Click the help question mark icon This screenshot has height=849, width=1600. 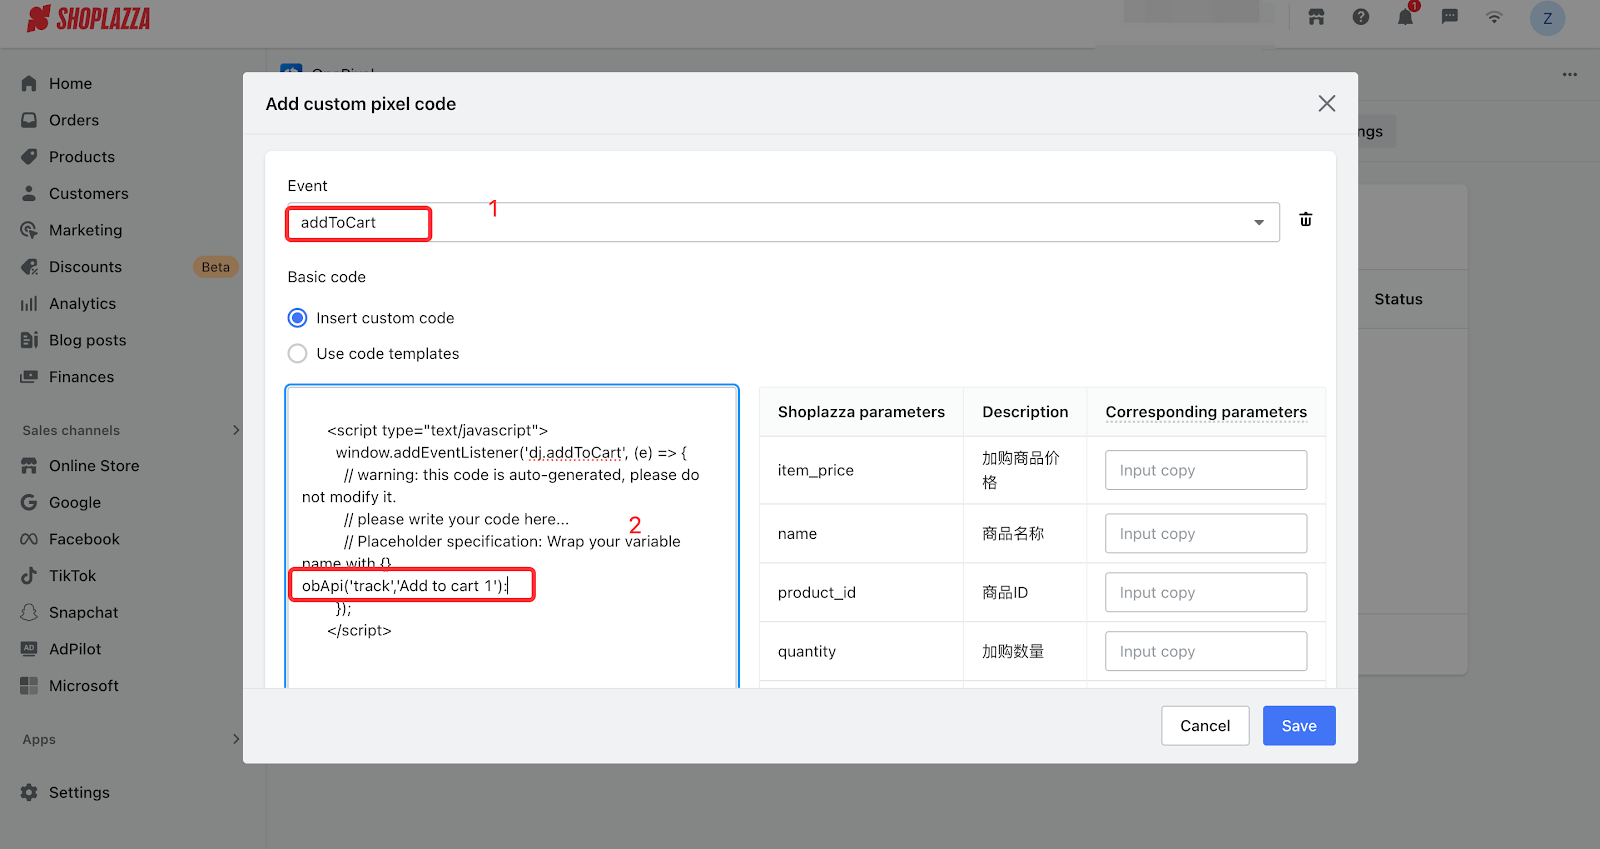pos(1361,17)
